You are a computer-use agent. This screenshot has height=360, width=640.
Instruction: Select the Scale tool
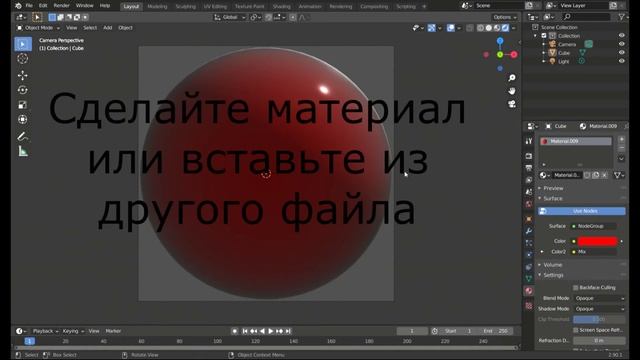[x=23, y=104]
